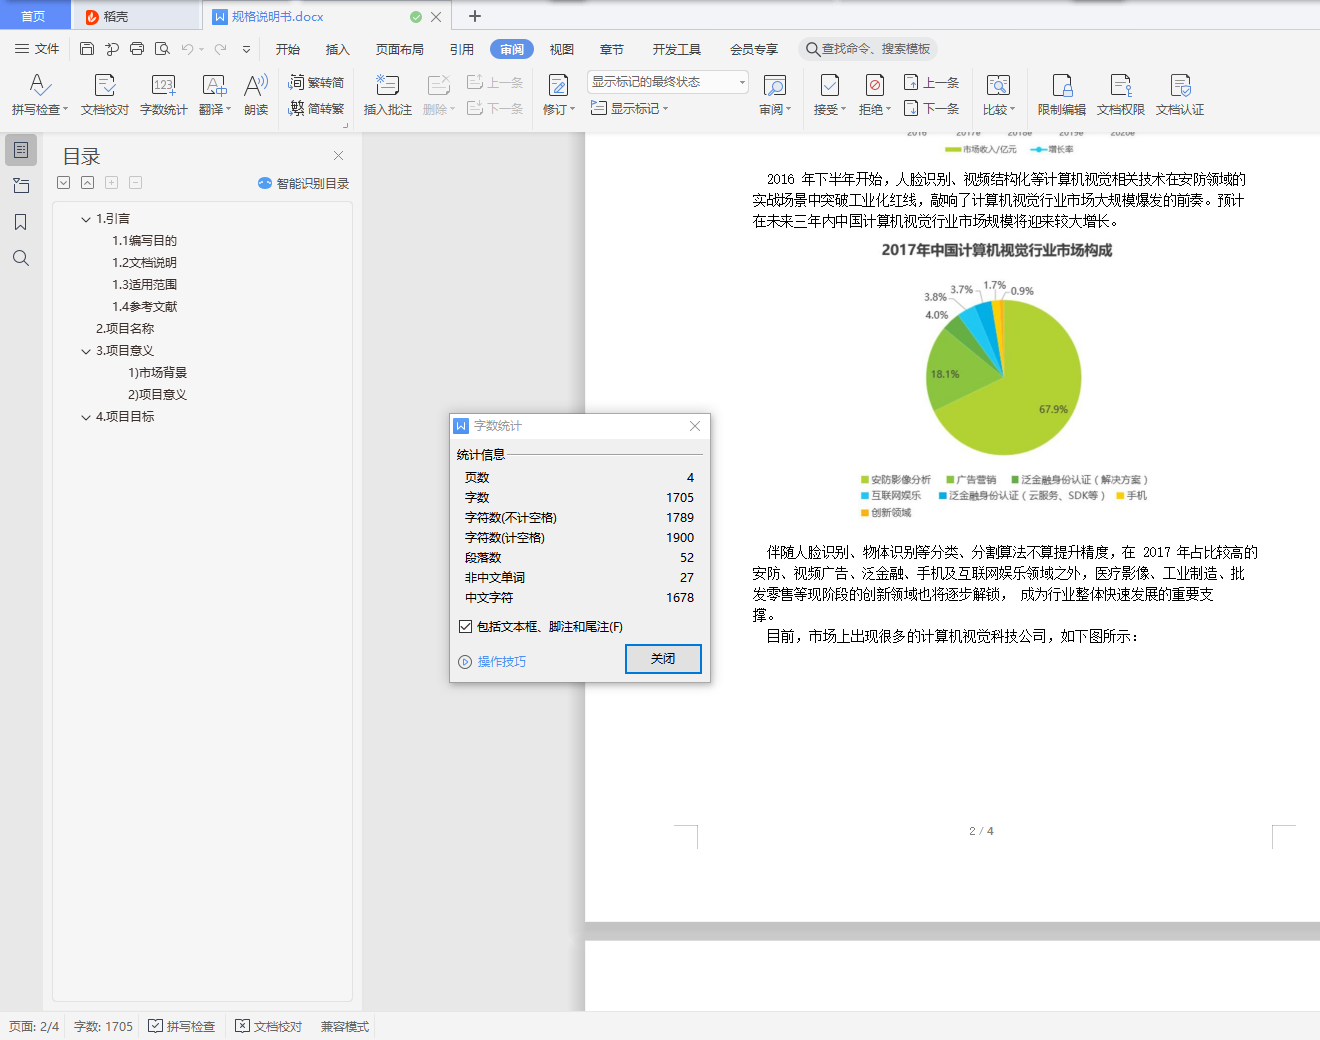Screen dimensions: 1320x1040
Task: Click the save icon in quick access bar
Action: 87,49
